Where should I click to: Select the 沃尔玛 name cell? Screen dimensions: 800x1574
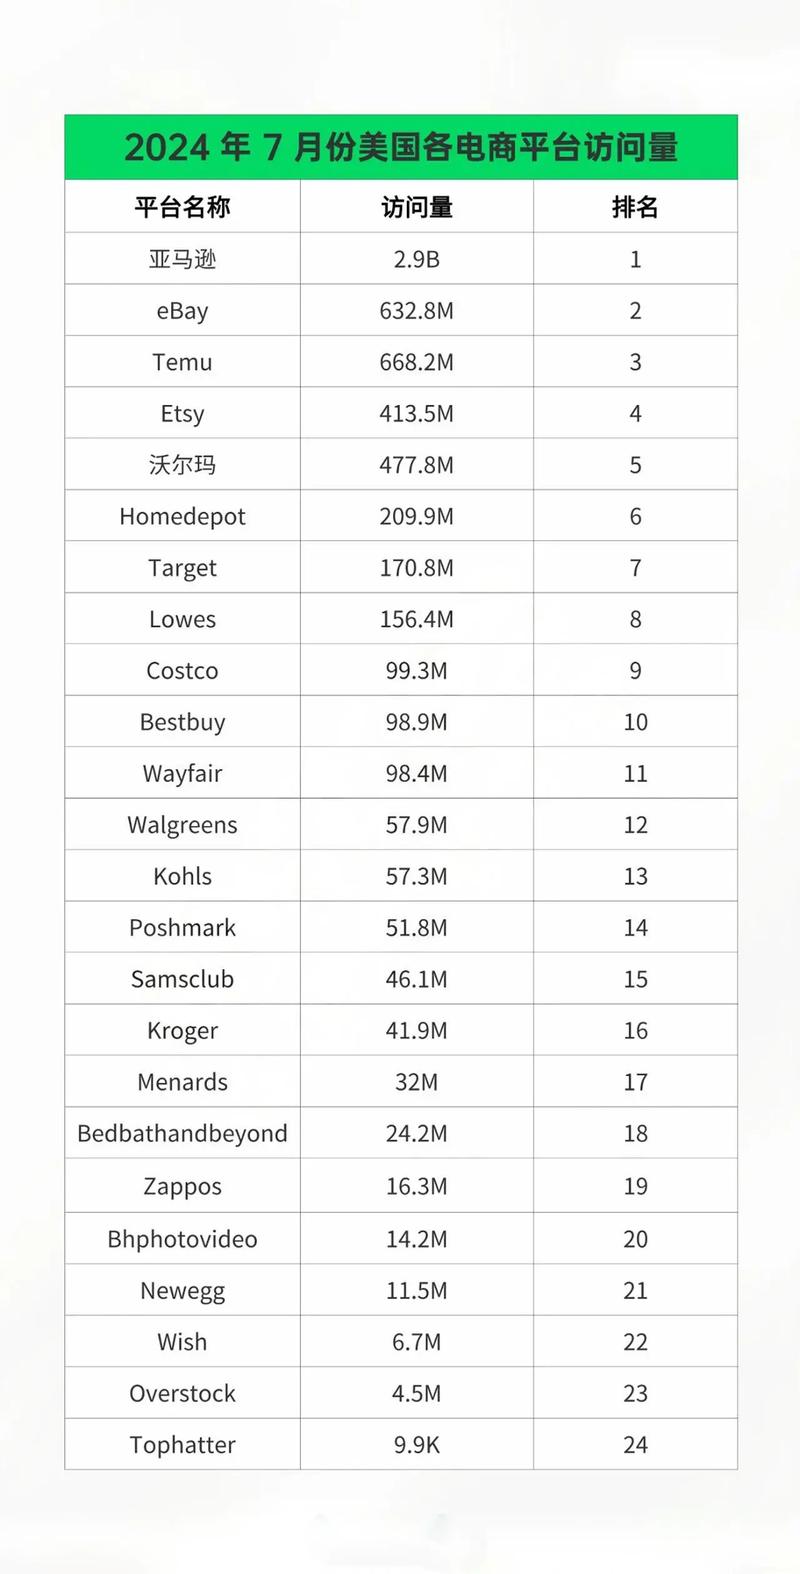click(x=182, y=465)
